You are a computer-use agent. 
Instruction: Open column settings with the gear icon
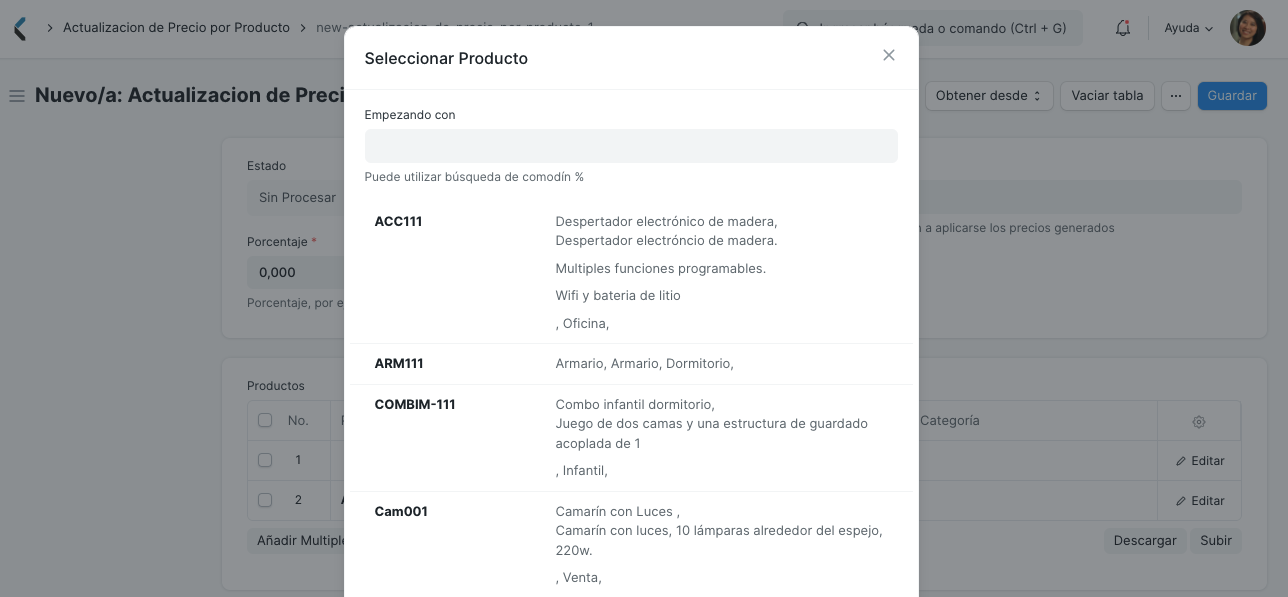1198,421
